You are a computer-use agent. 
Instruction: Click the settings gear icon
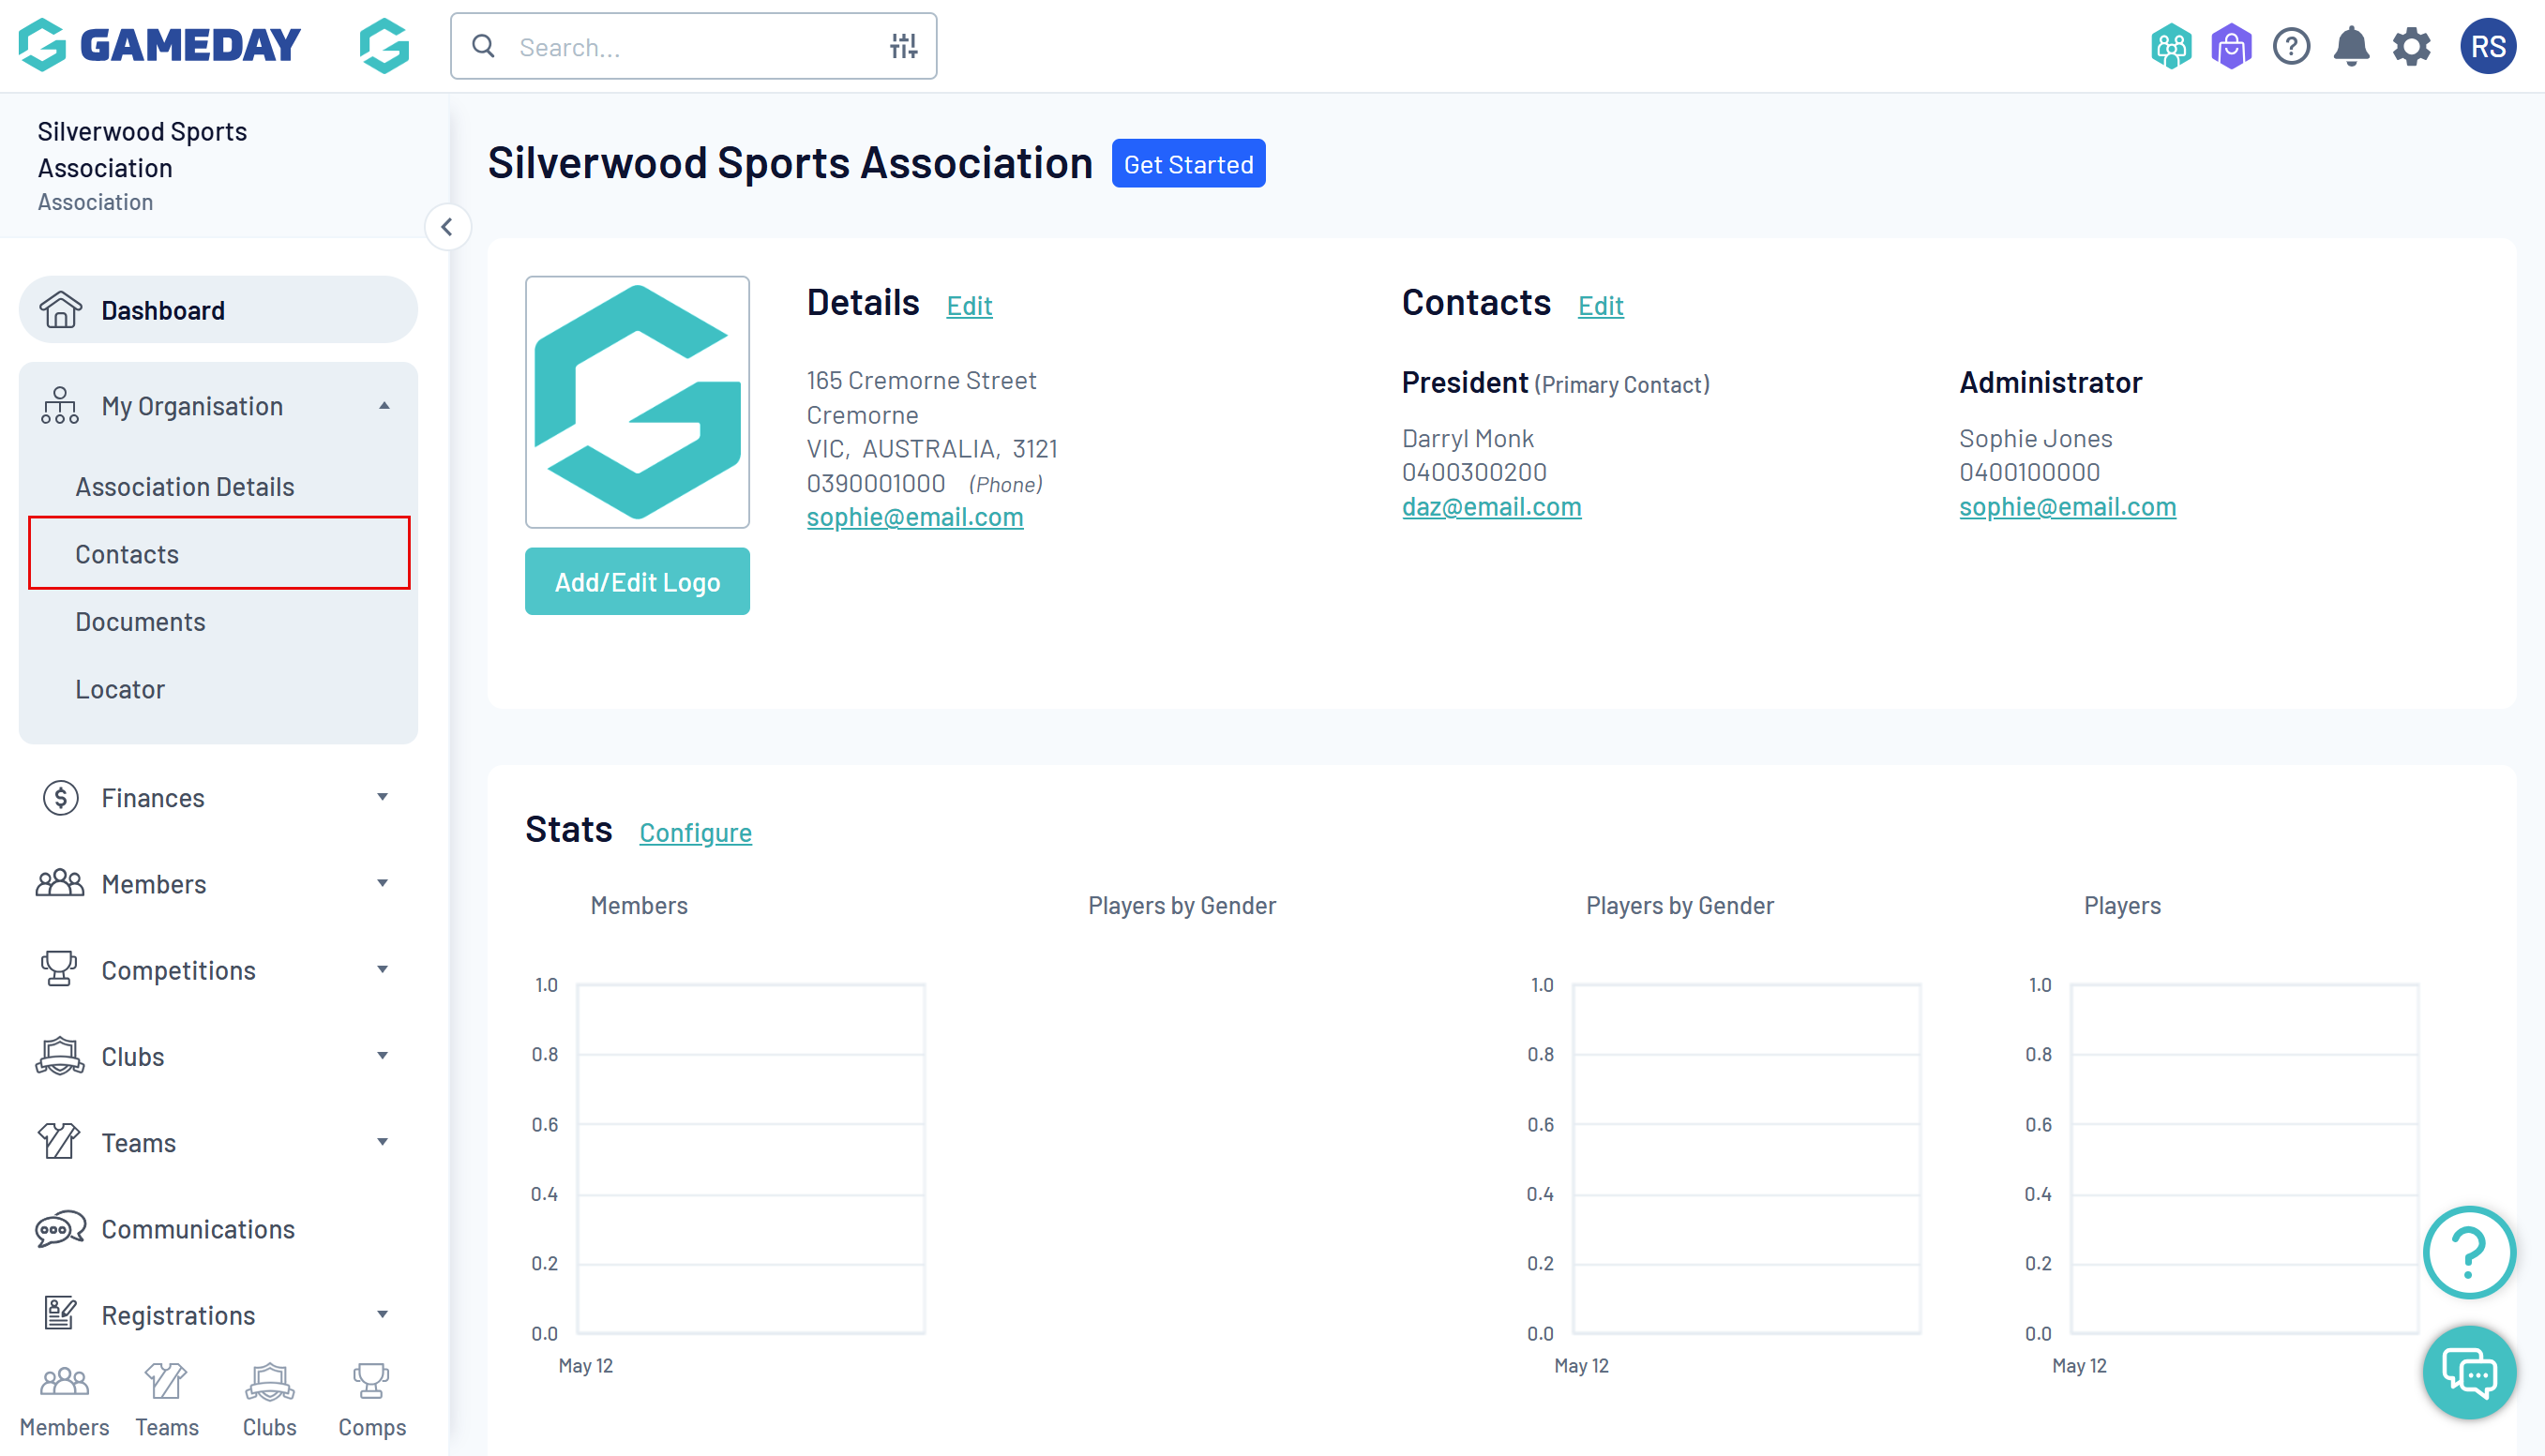(x=2411, y=46)
